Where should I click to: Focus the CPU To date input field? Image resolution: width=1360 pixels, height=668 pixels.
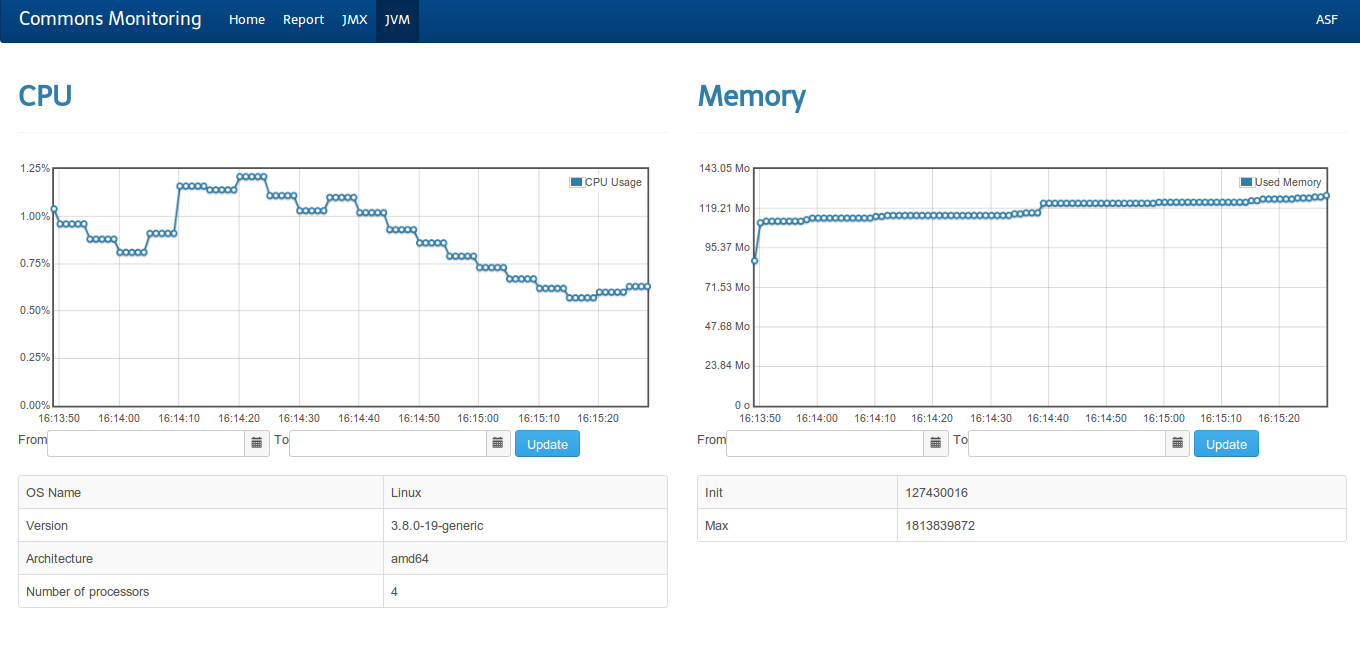(x=388, y=443)
